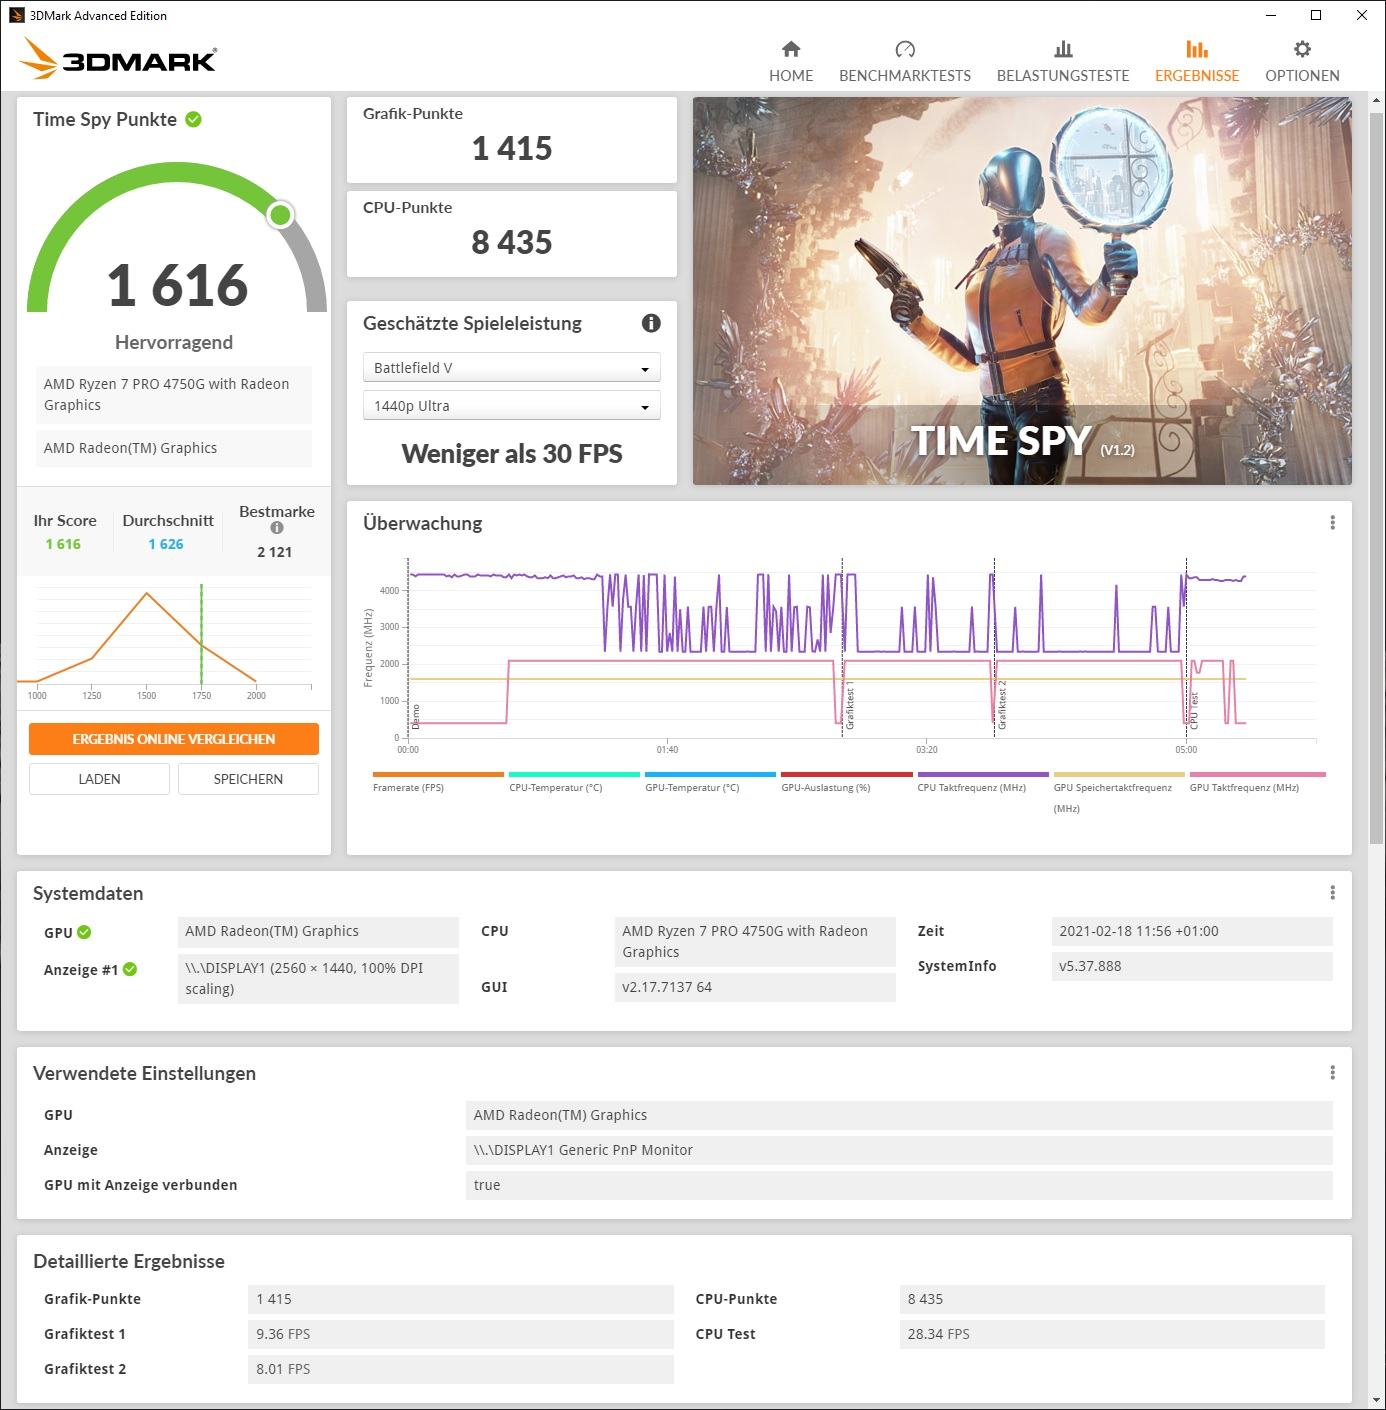Screen dimensions: 1386x1410
Task: Toggle GPU-Auslastung (%) legend entry
Action: tap(846, 782)
